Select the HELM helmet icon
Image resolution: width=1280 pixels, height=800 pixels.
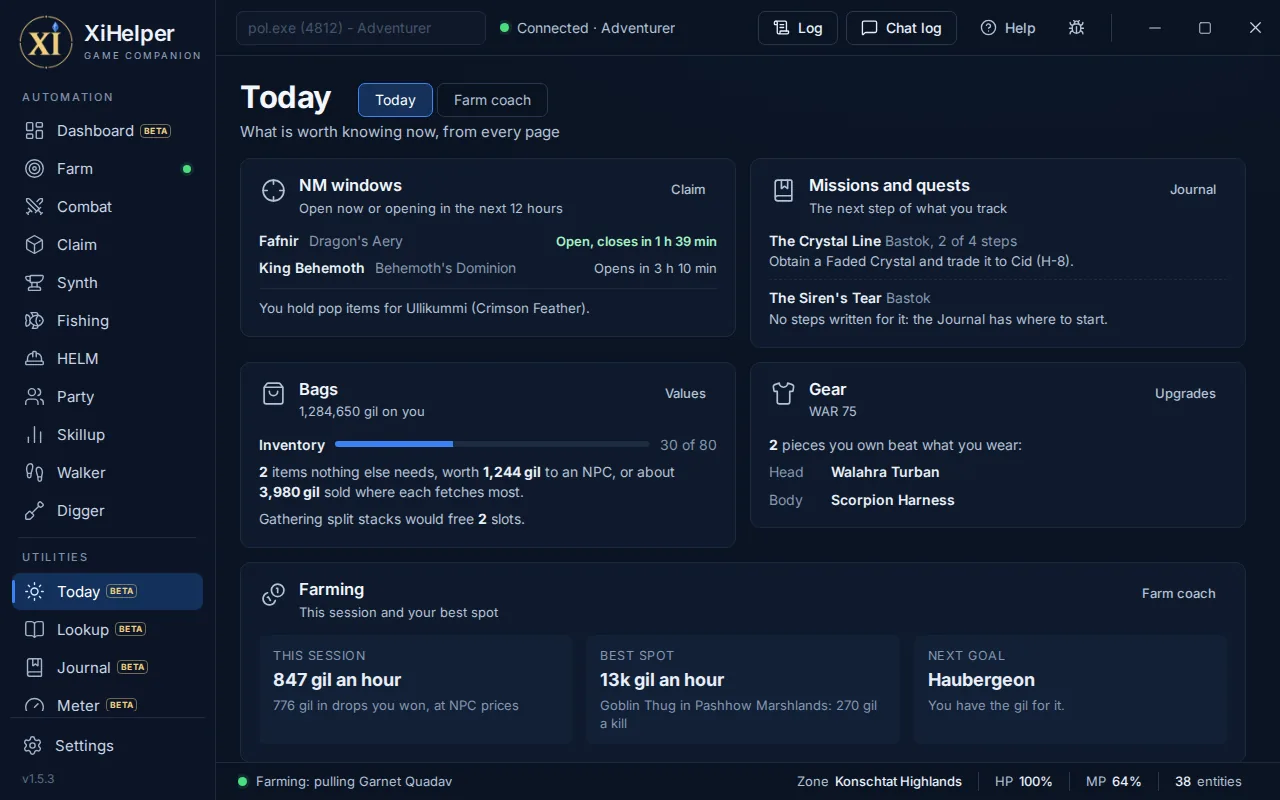[35, 359]
